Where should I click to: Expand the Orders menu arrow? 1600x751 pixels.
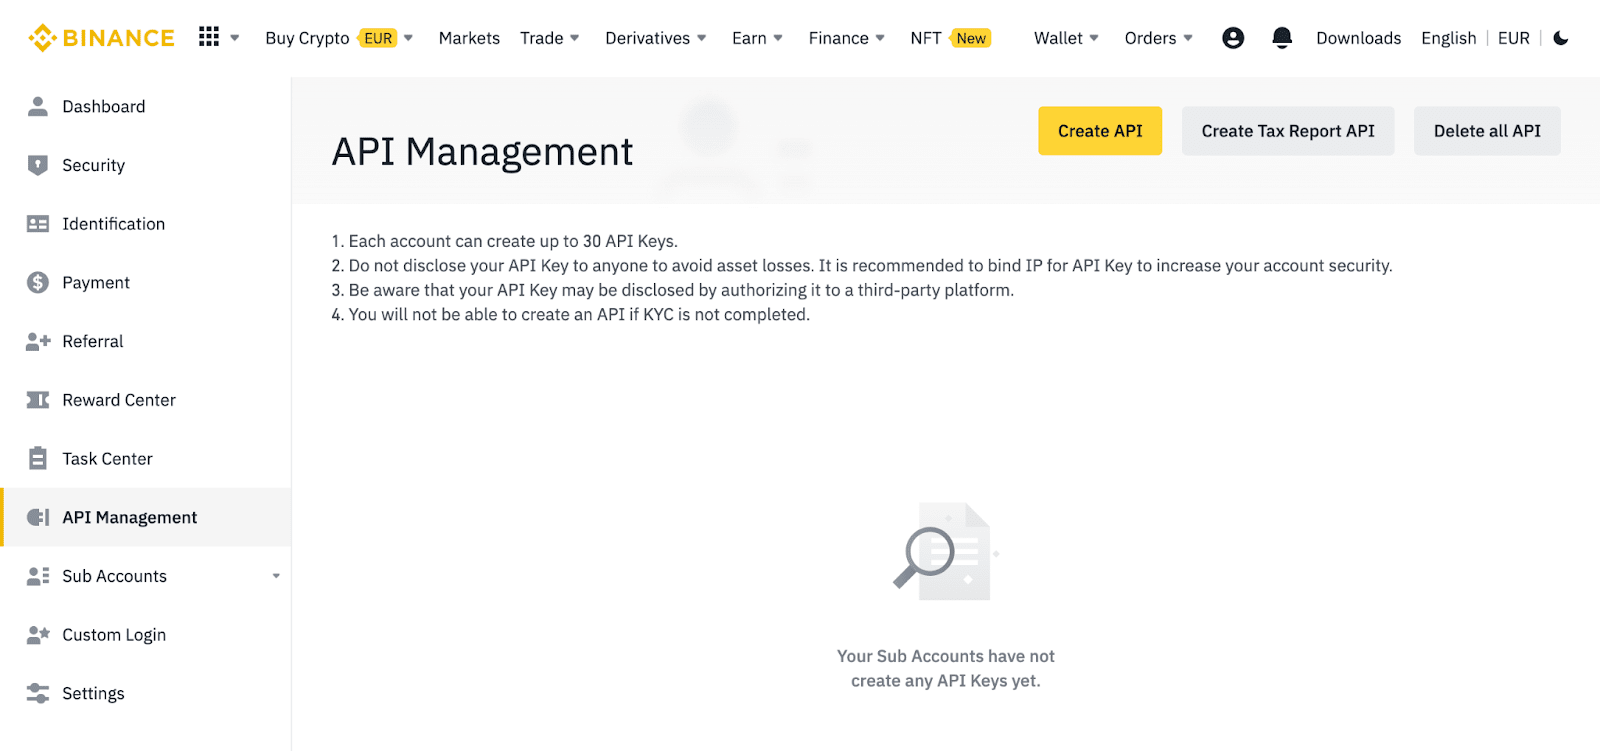[1188, 38]
